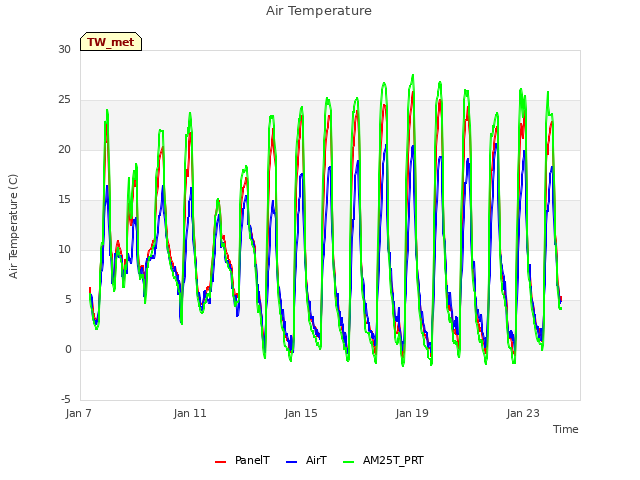Click the blue AirT legend marker
Image resolution: width=640 pixels, height=480 pixels.
tap(291, 461)
